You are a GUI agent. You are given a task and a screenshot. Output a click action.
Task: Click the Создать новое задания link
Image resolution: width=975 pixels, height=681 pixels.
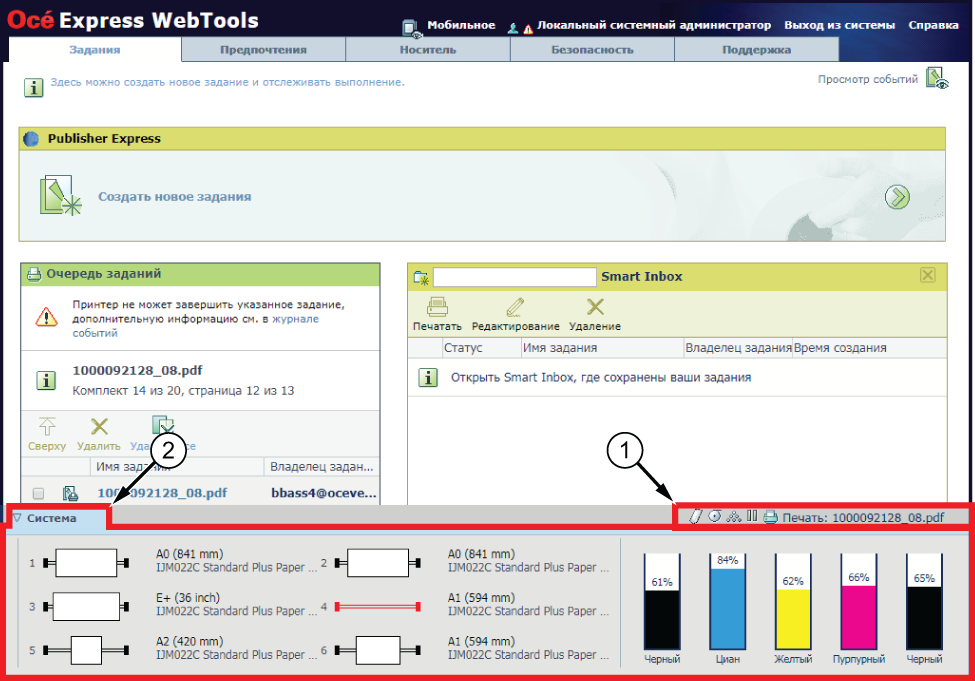175,197
